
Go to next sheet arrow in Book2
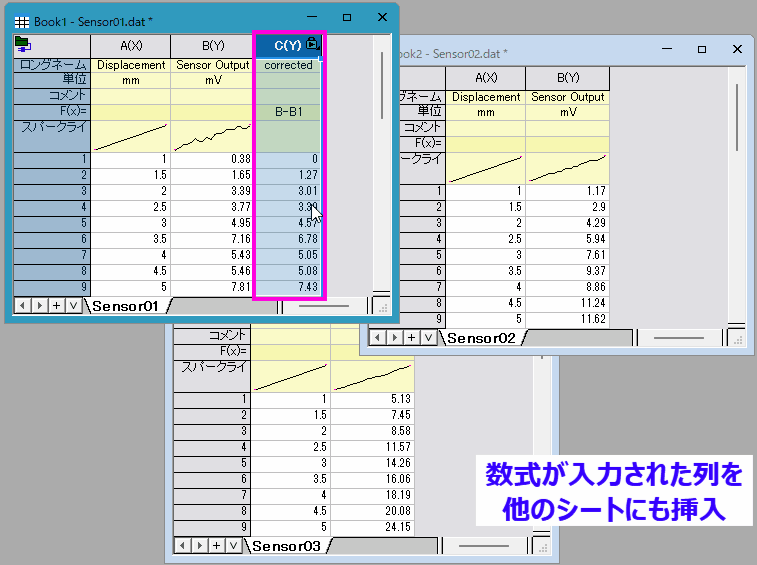394,338
